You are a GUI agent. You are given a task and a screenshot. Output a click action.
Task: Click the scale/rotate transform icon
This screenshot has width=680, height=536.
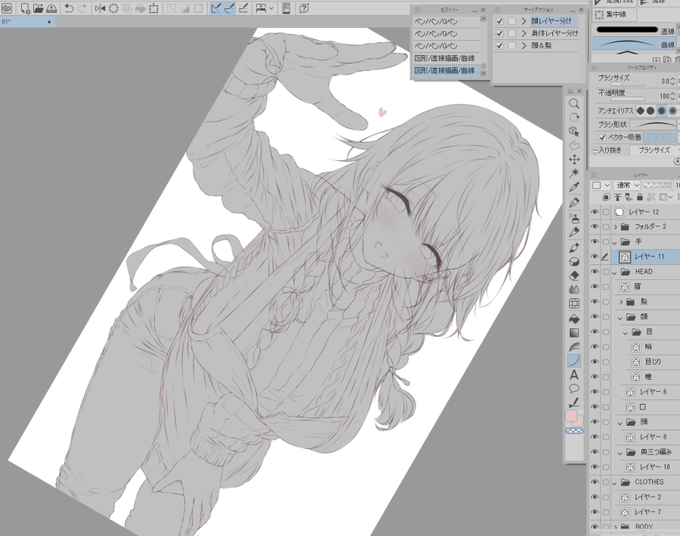154,8
